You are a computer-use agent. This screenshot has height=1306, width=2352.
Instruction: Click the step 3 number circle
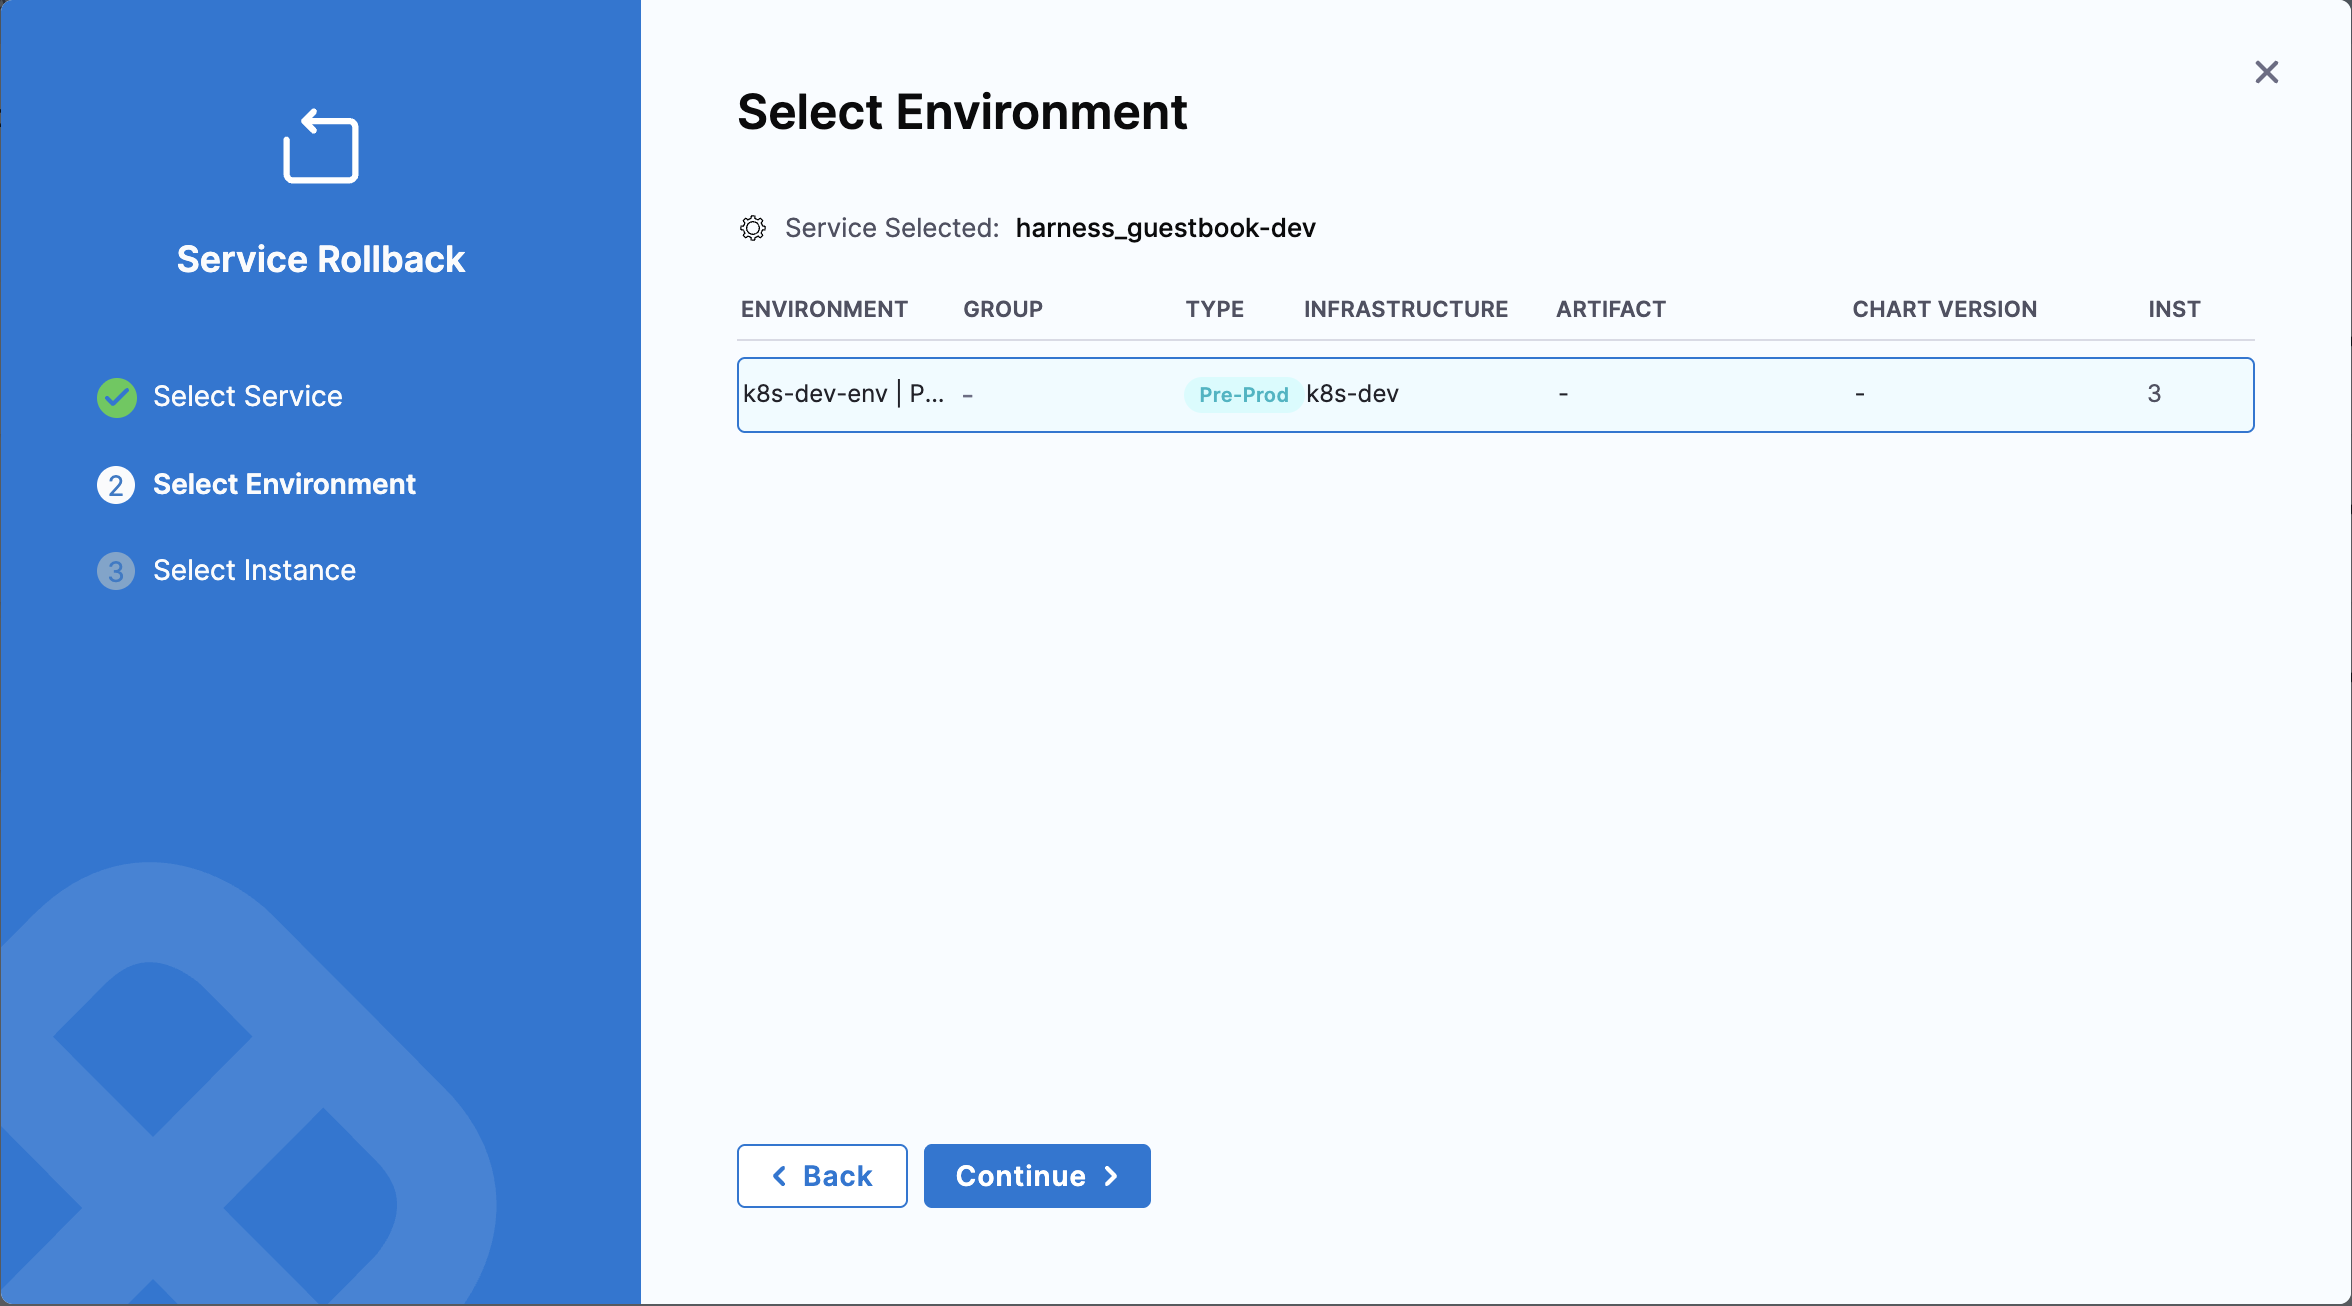[116, 571]
